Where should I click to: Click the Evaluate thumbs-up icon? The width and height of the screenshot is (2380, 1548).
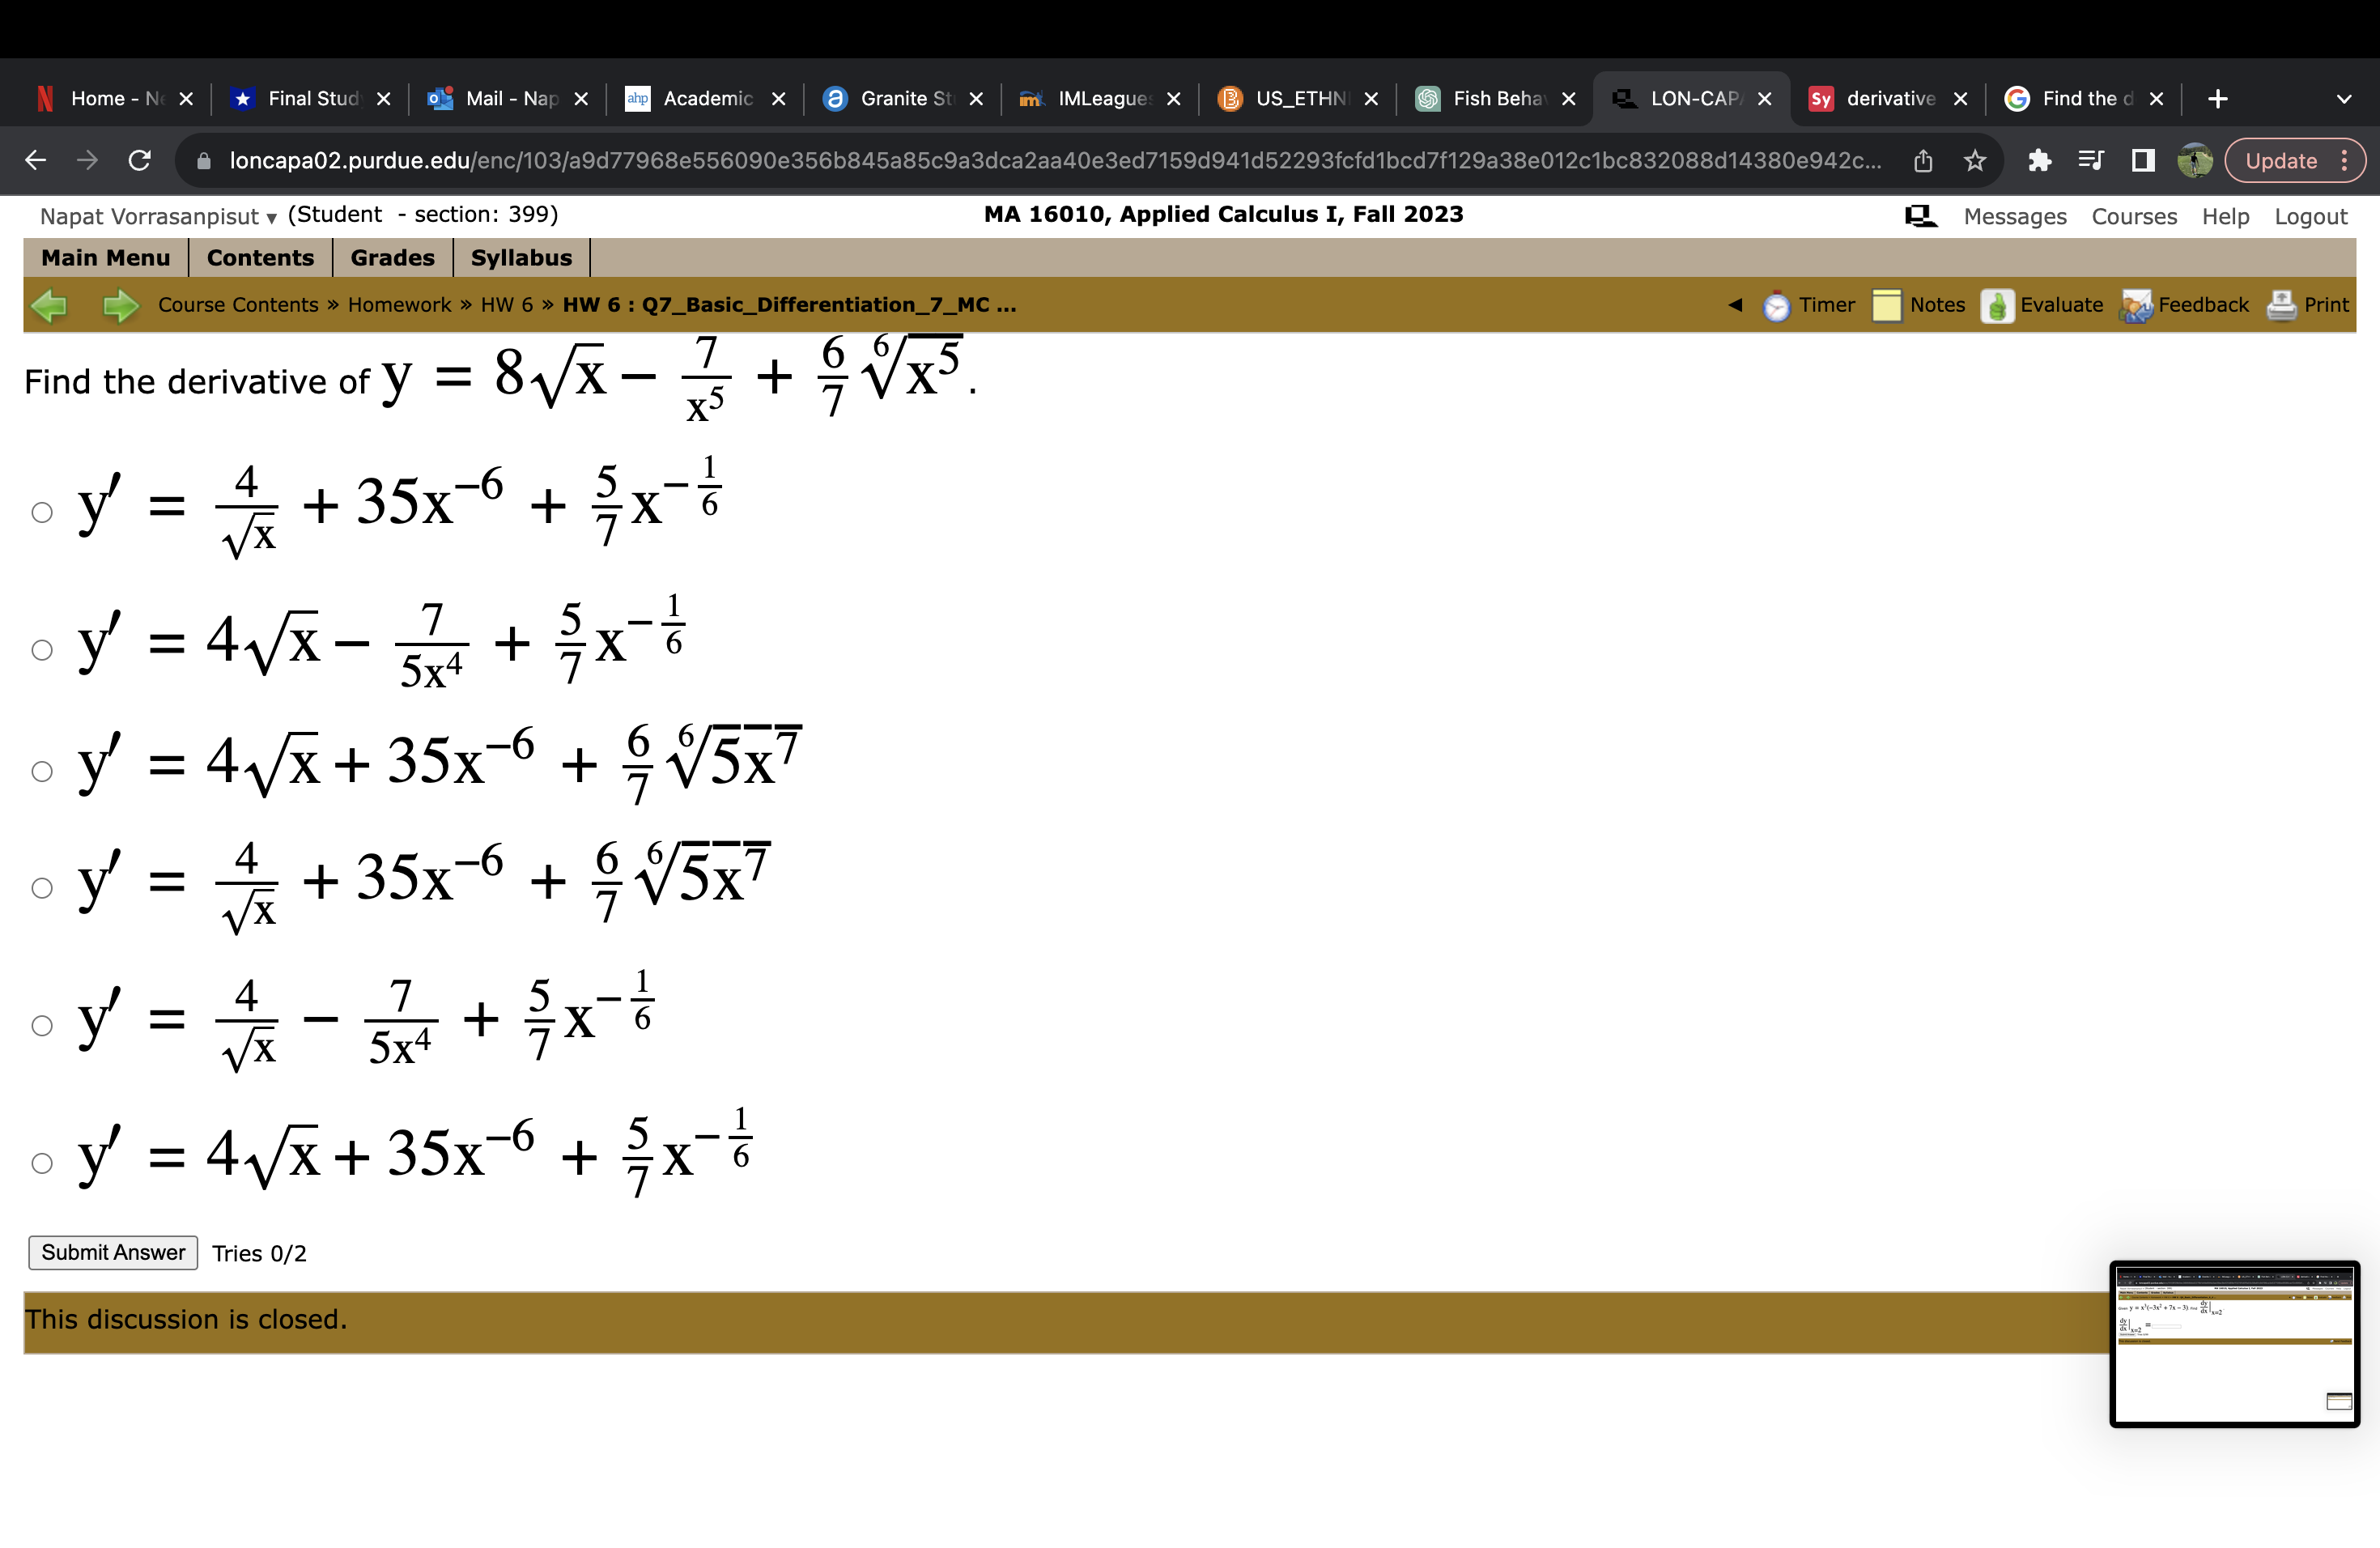(1997, 305)
